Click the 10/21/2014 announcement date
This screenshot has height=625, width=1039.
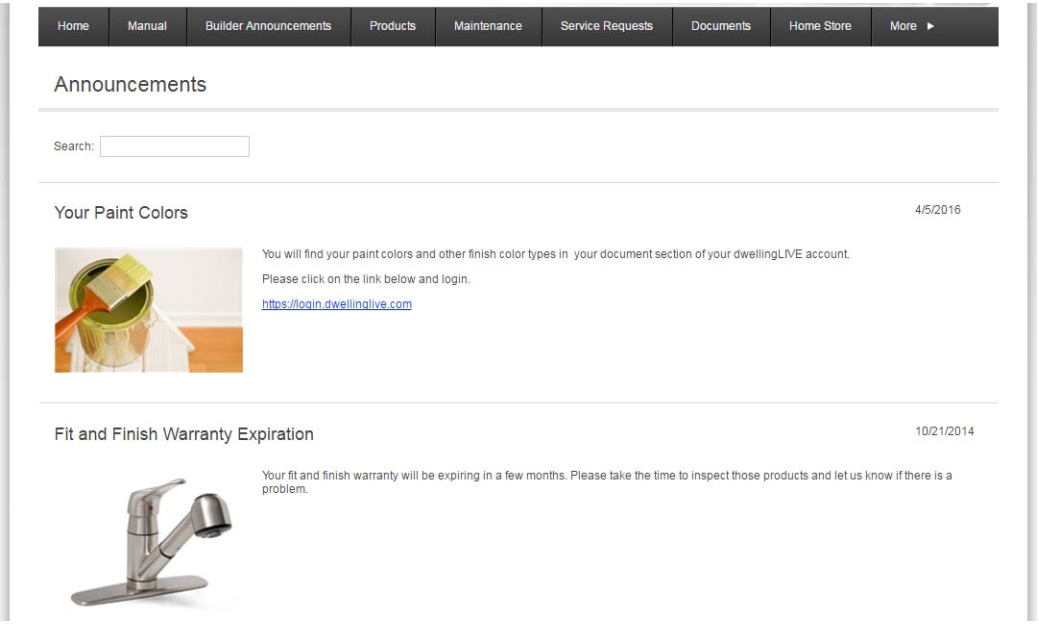tap(944, 431)
